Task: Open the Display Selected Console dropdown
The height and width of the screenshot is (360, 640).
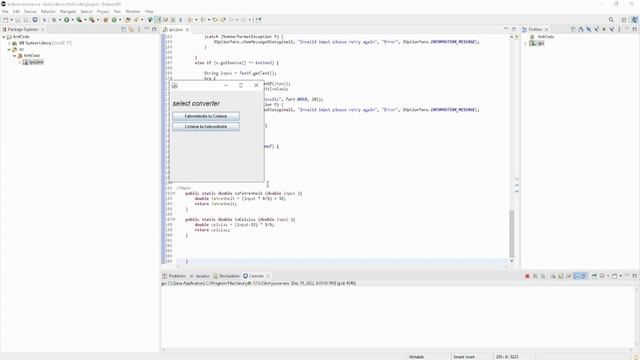Action: [608, 276]
